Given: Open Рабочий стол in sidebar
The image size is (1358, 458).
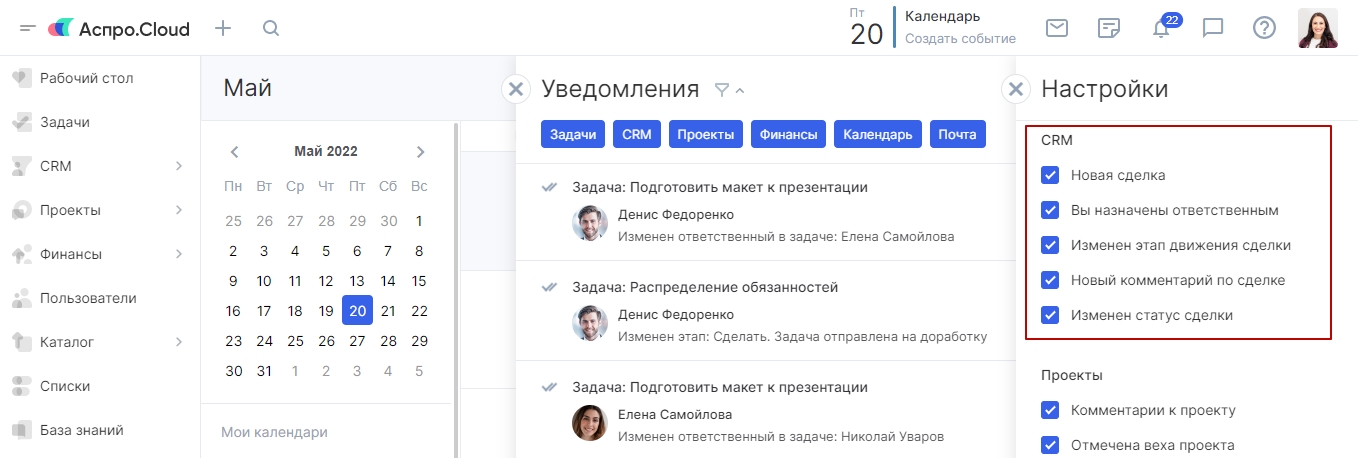Looking at the screenshot, I should (86, 78).
